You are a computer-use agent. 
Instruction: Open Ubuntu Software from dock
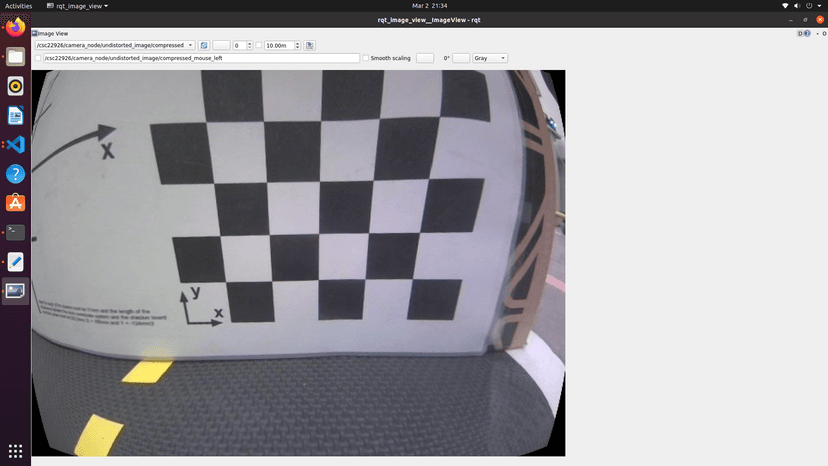(15, 203)
